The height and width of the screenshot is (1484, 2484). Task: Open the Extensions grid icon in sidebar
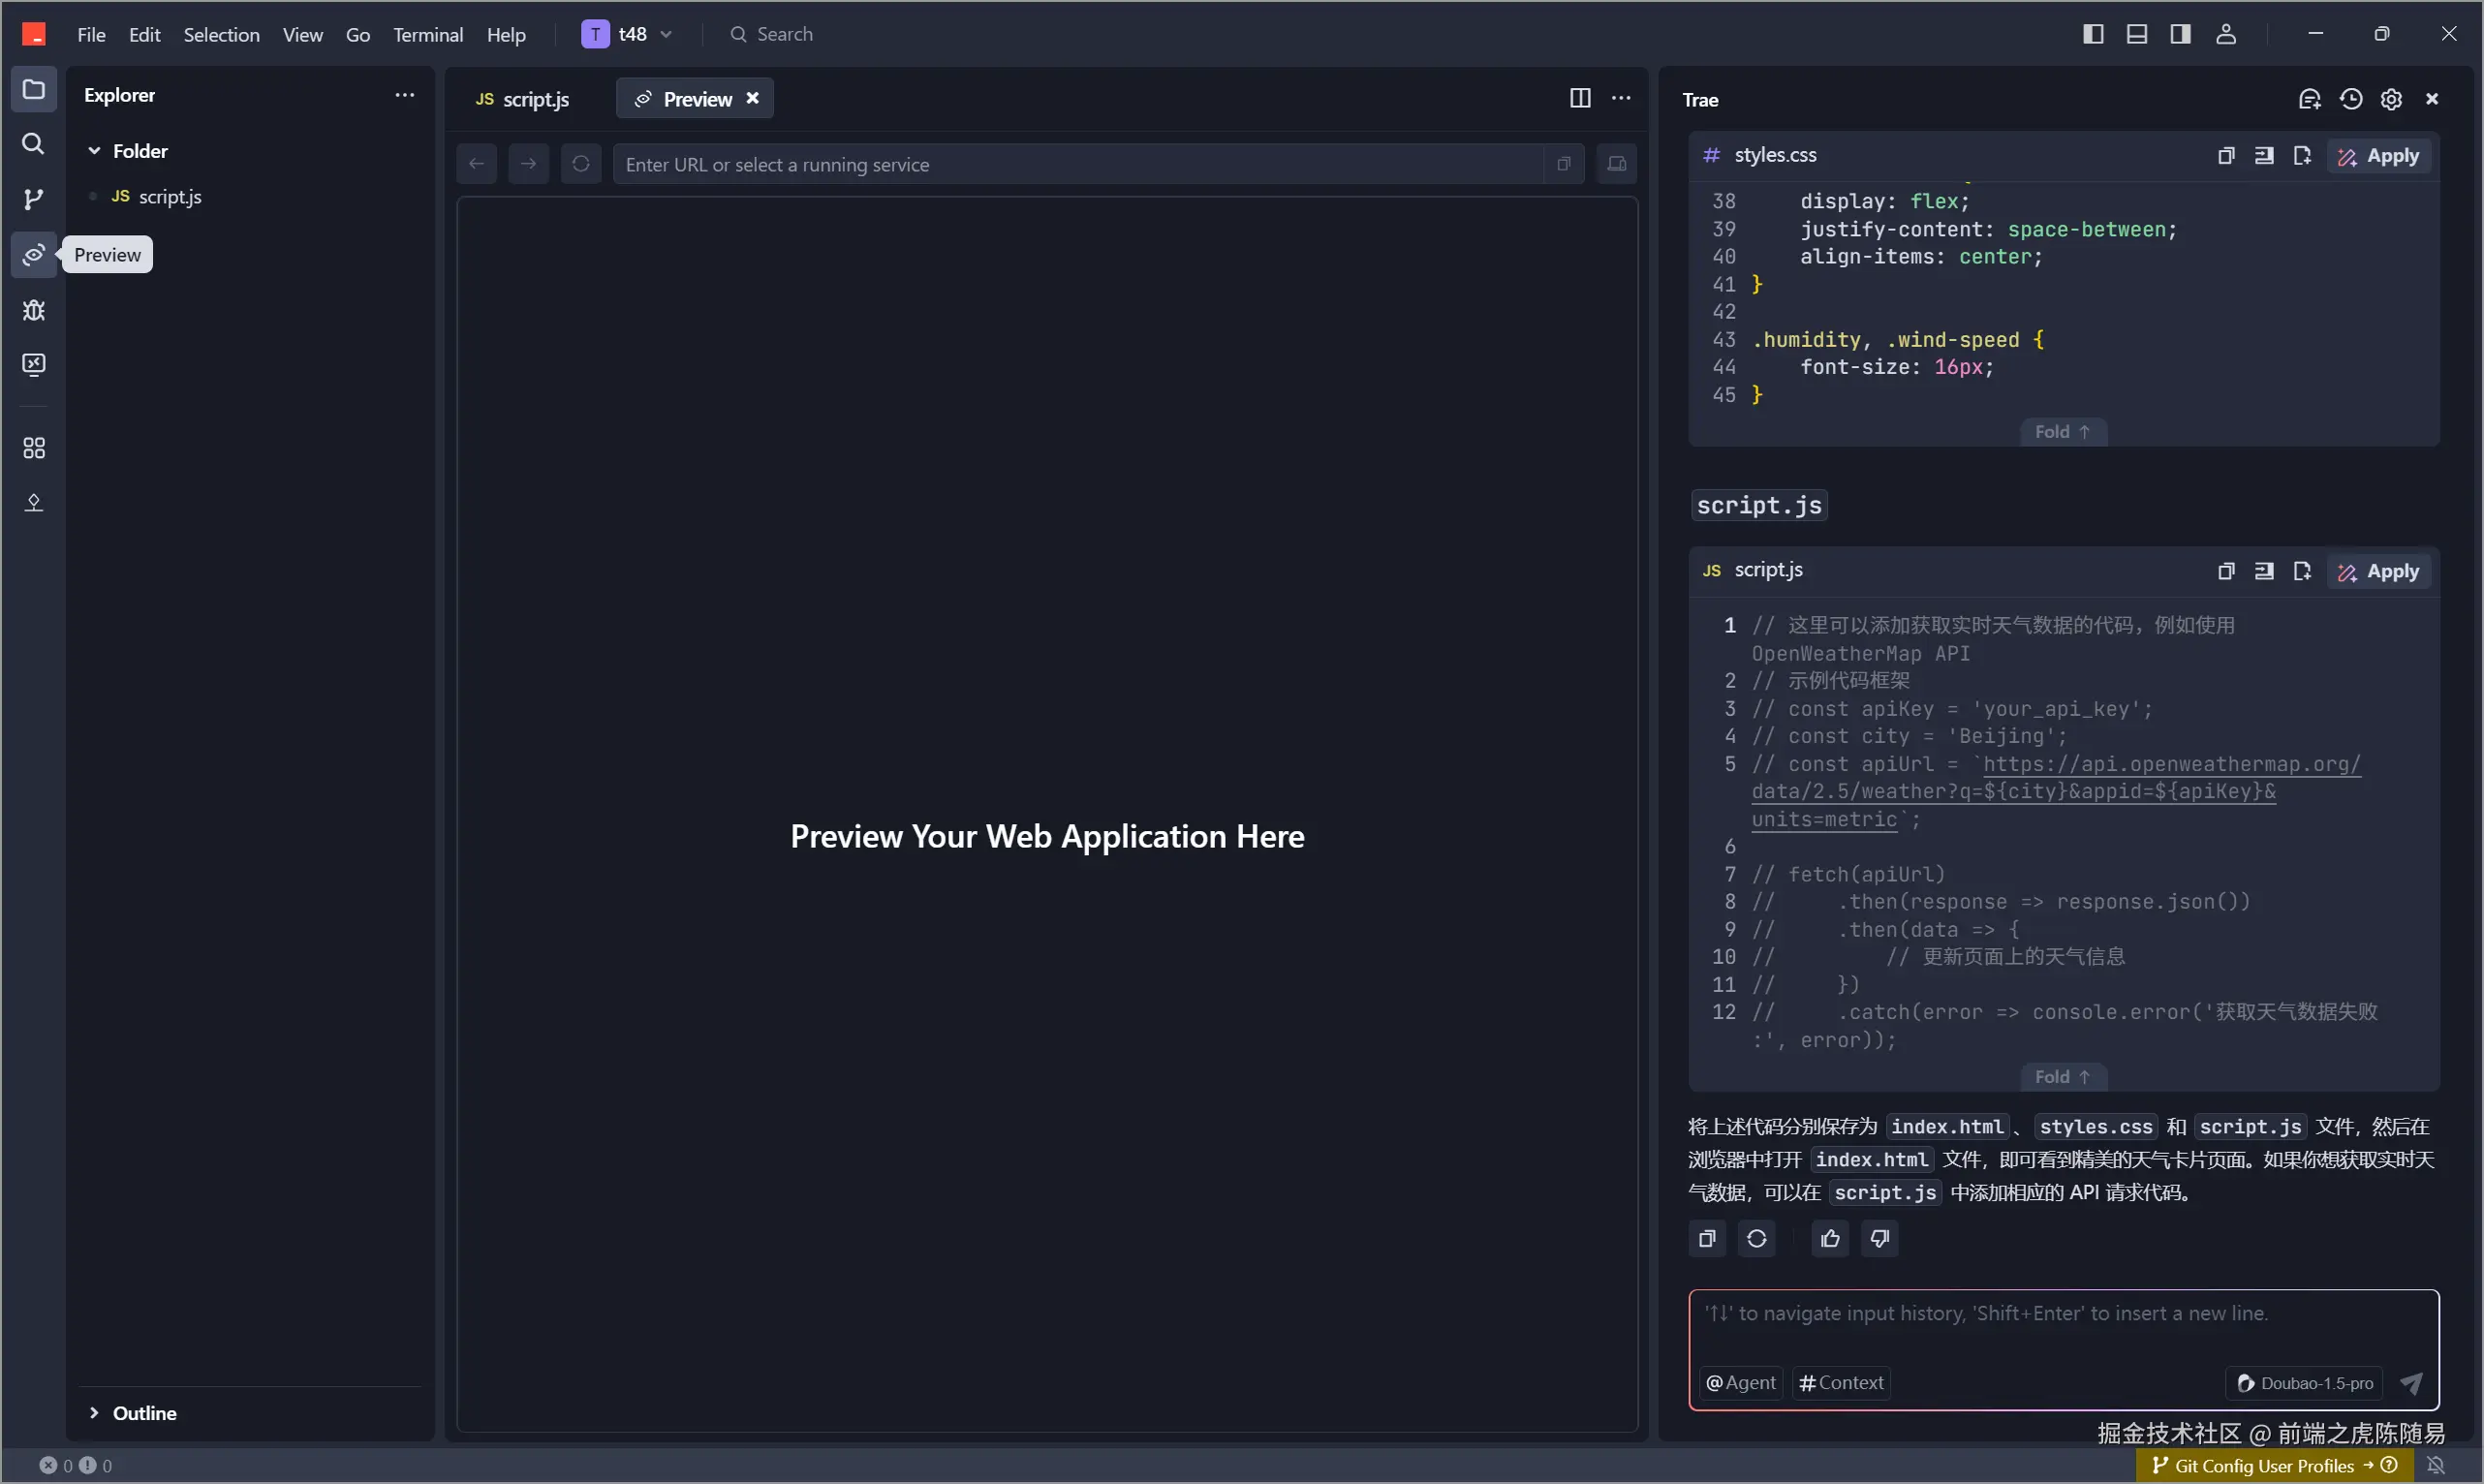click(x=33, y=448)
